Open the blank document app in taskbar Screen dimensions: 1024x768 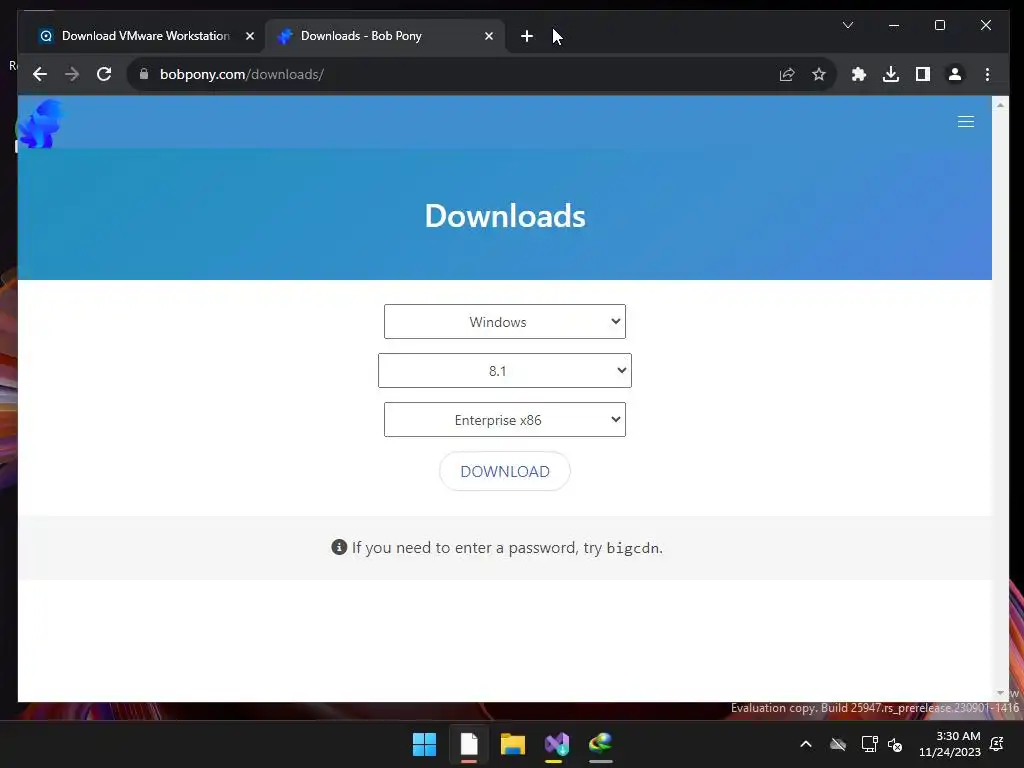[x=469, y=744]
